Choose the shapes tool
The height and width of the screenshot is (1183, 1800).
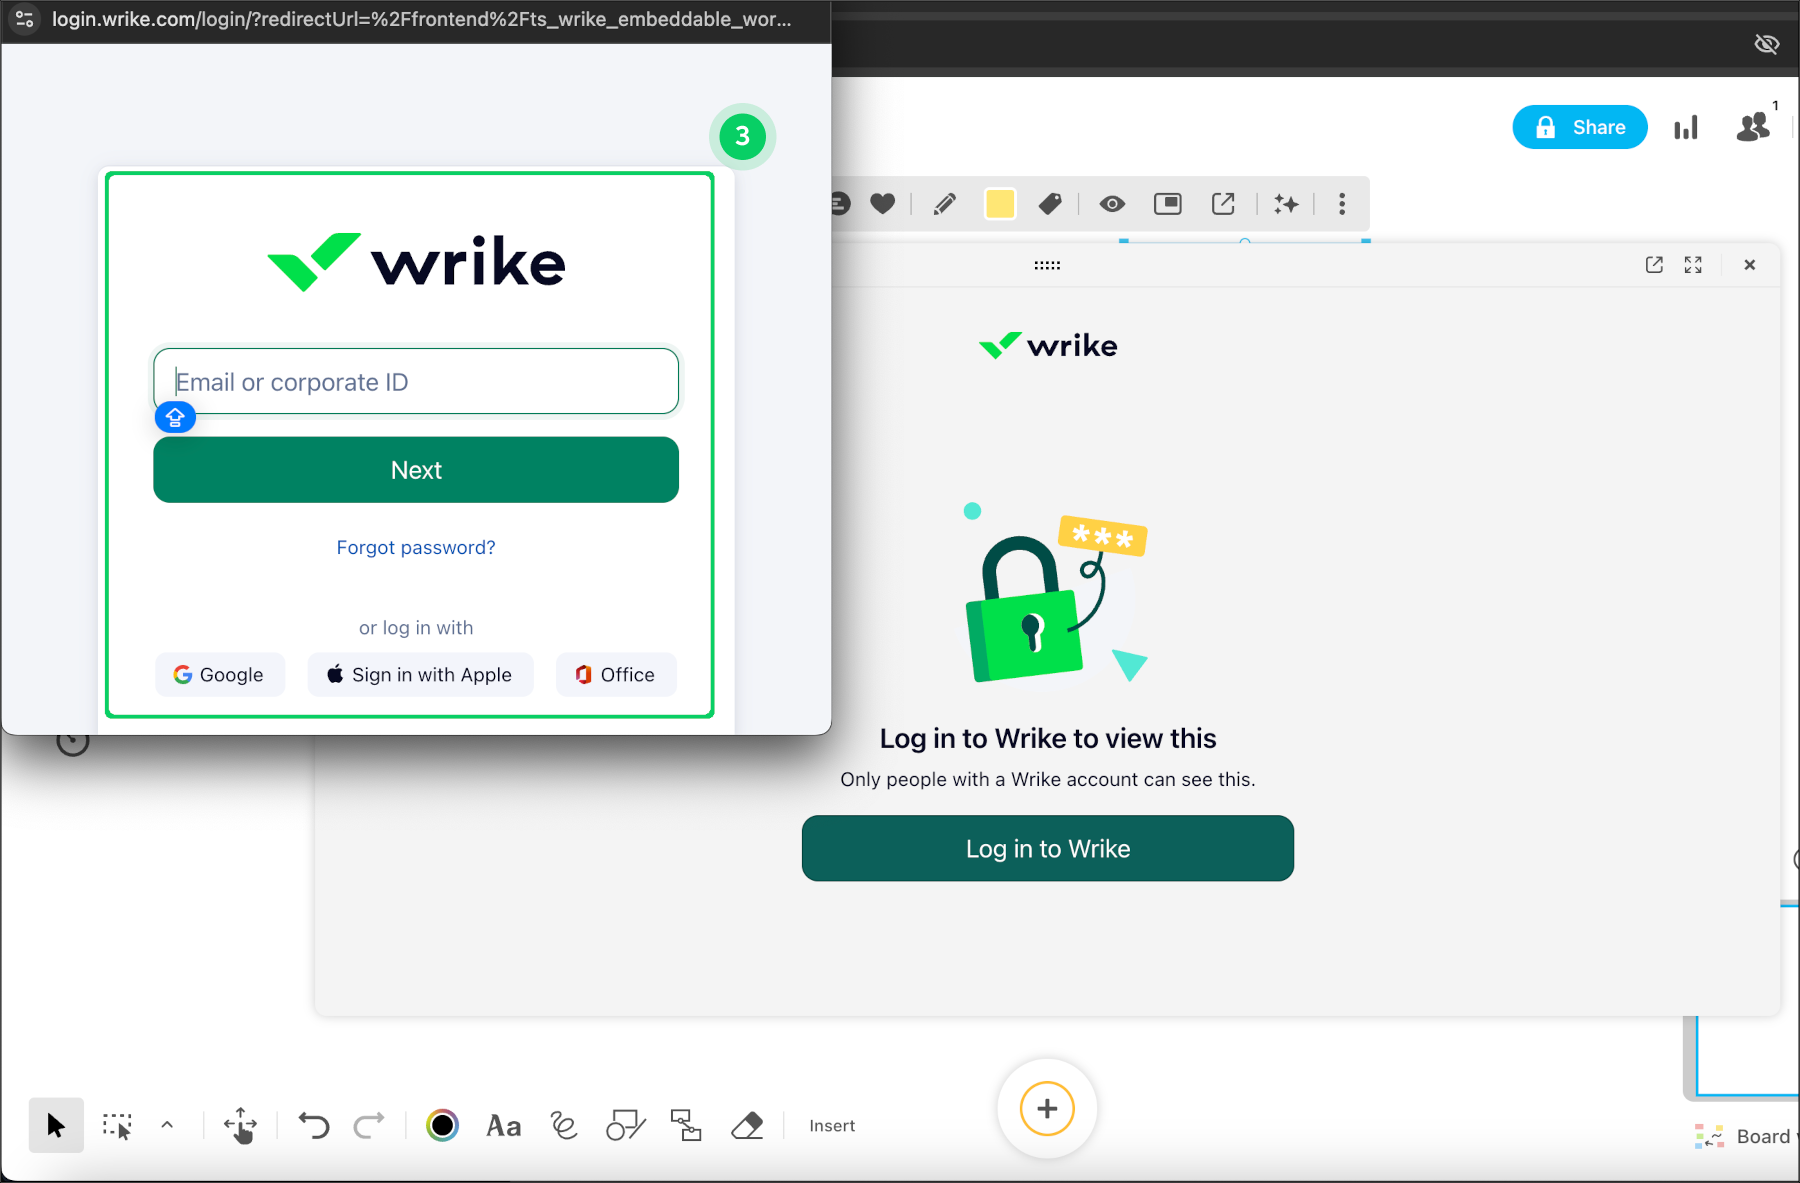click(x=626, y=1125)
